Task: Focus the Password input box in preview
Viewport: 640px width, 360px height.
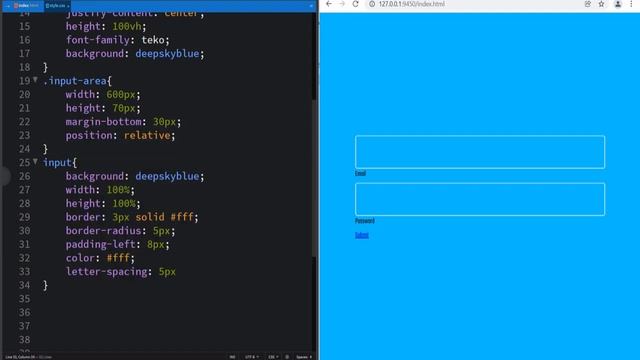Action: 480,199
